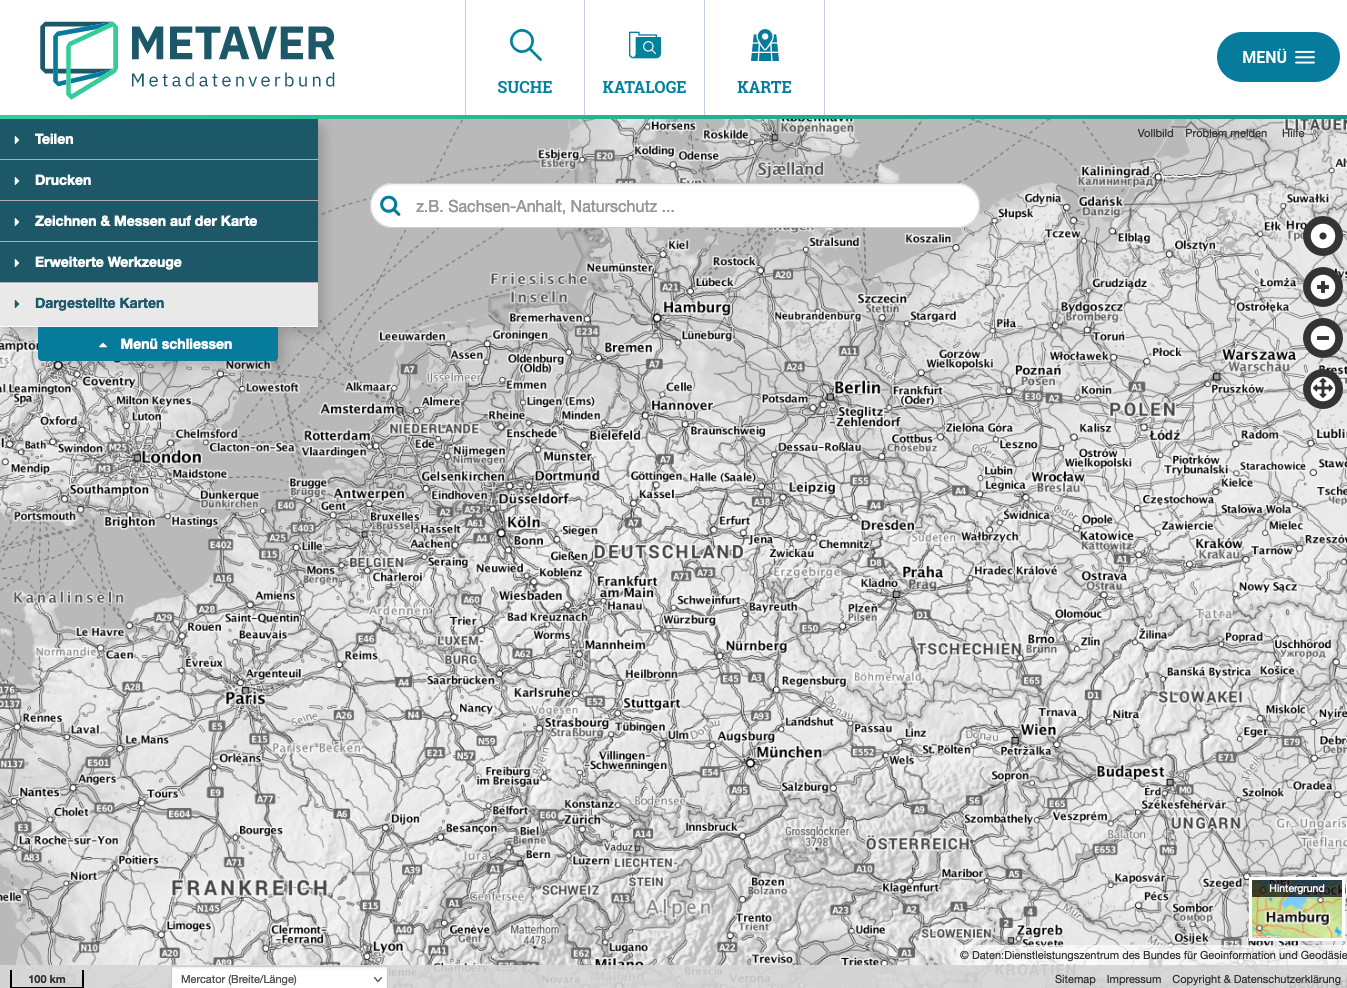This screenshot has height=988, width=1347.
Task: Open the Mercator projection dropdown
Action: [x=278, y=979]
